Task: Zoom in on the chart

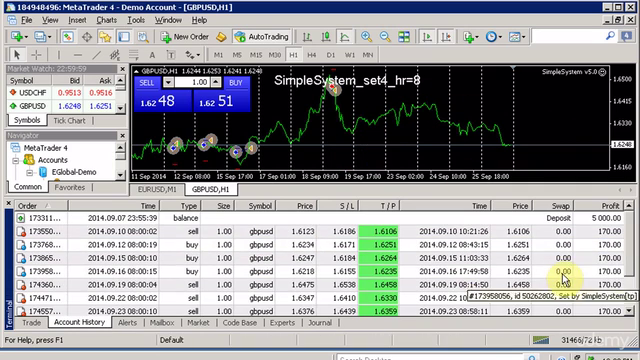Action: (366, 37)
